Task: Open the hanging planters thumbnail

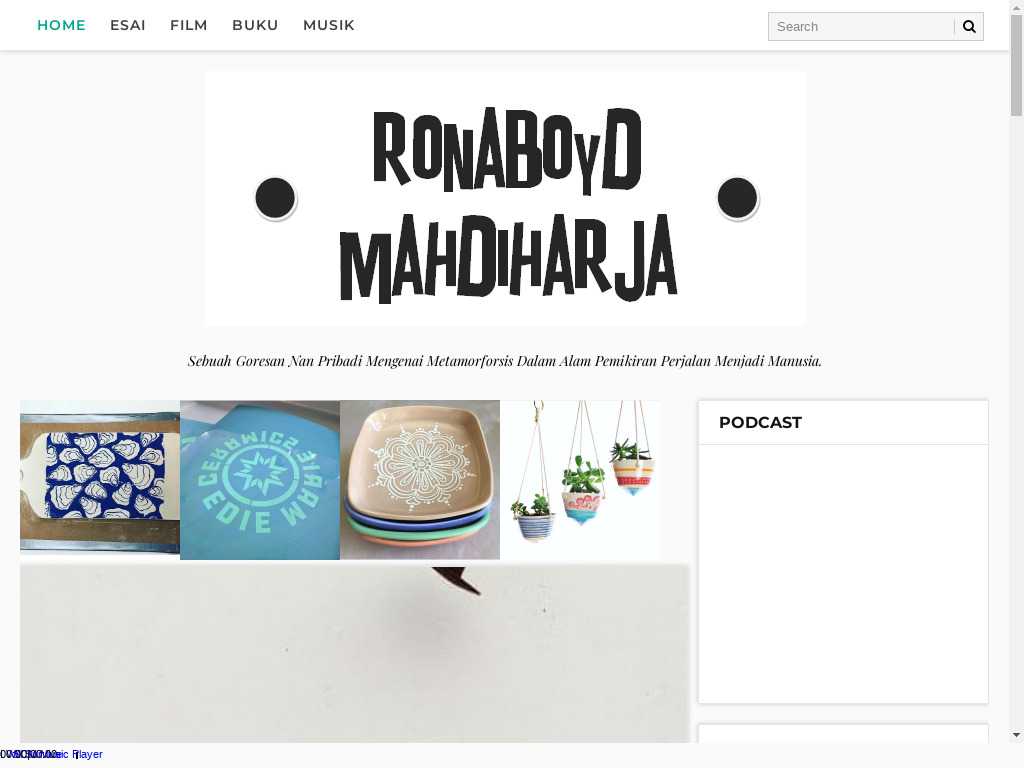Action: click(x=580, y=480)
